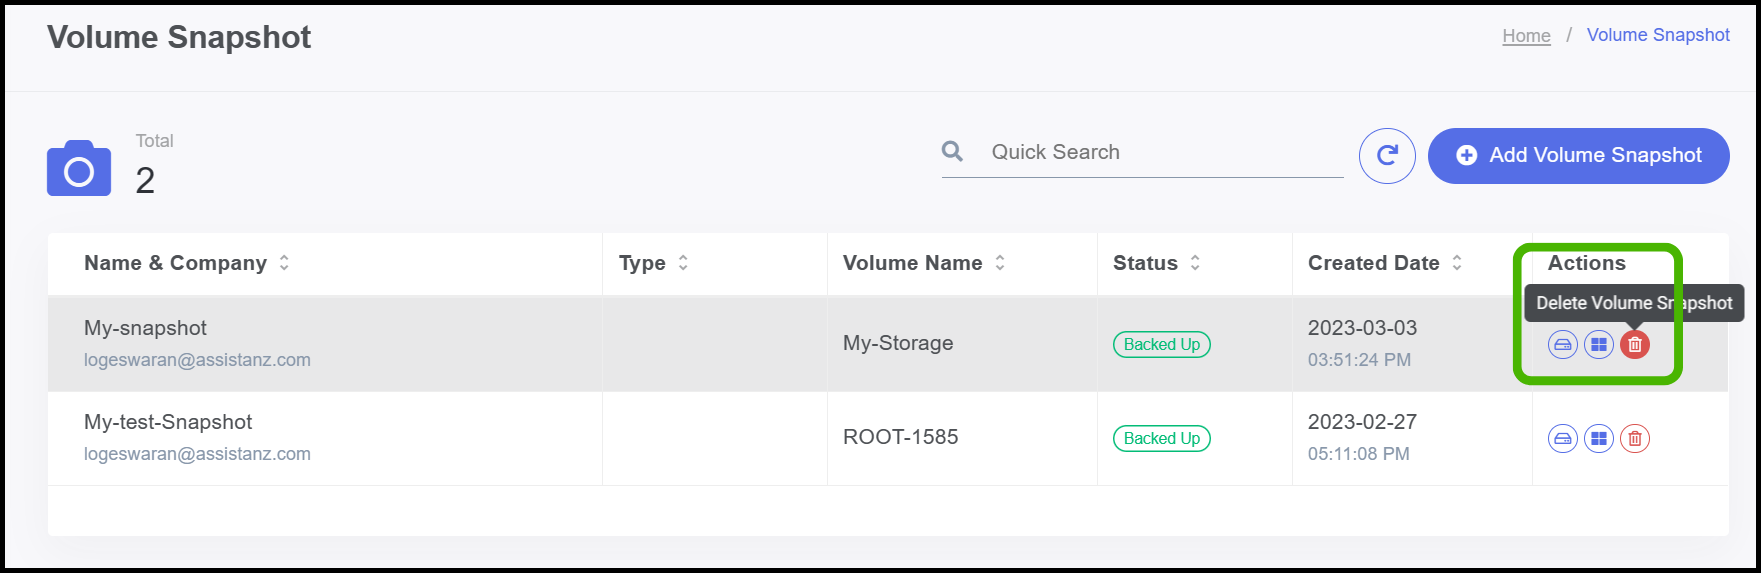Click Add Volume Snapshot button

[x=1578, y=156]
